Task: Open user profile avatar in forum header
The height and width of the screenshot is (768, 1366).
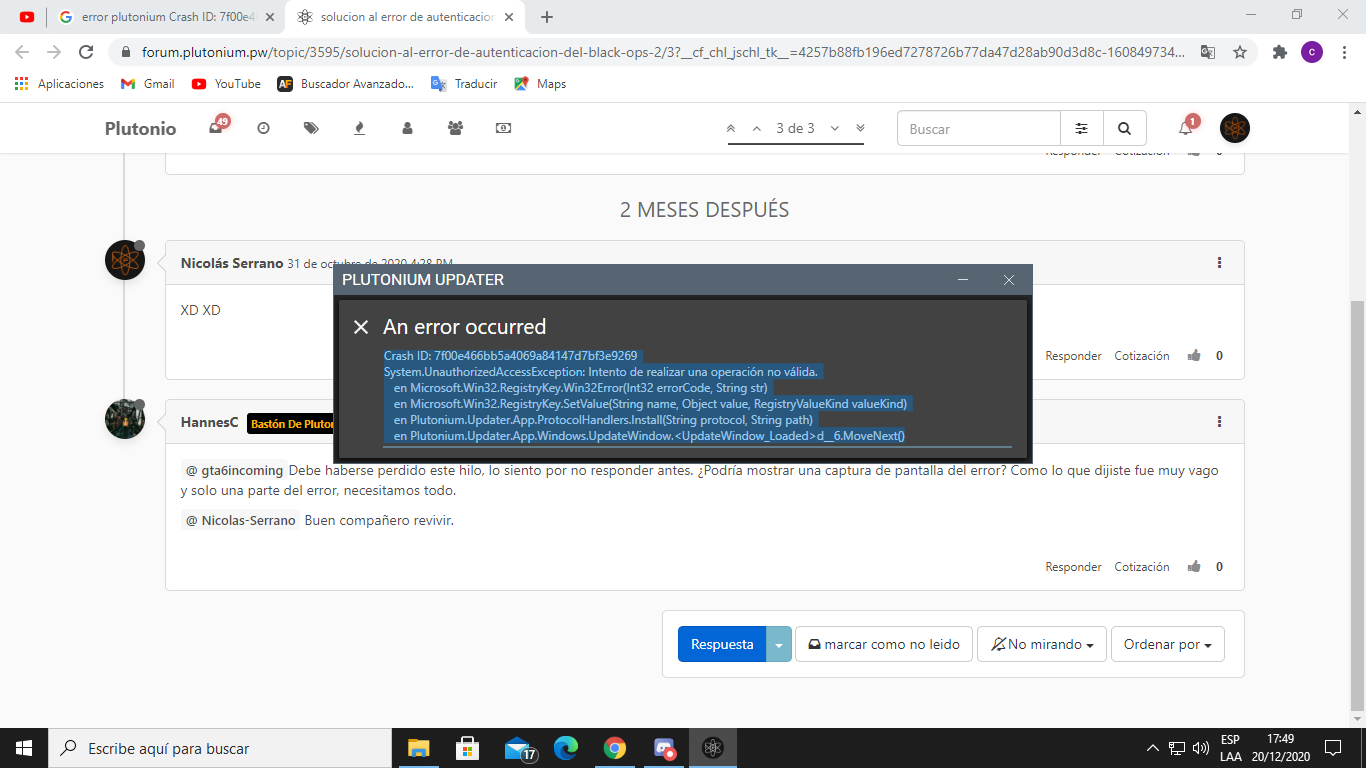Action: pos(1235,128)
